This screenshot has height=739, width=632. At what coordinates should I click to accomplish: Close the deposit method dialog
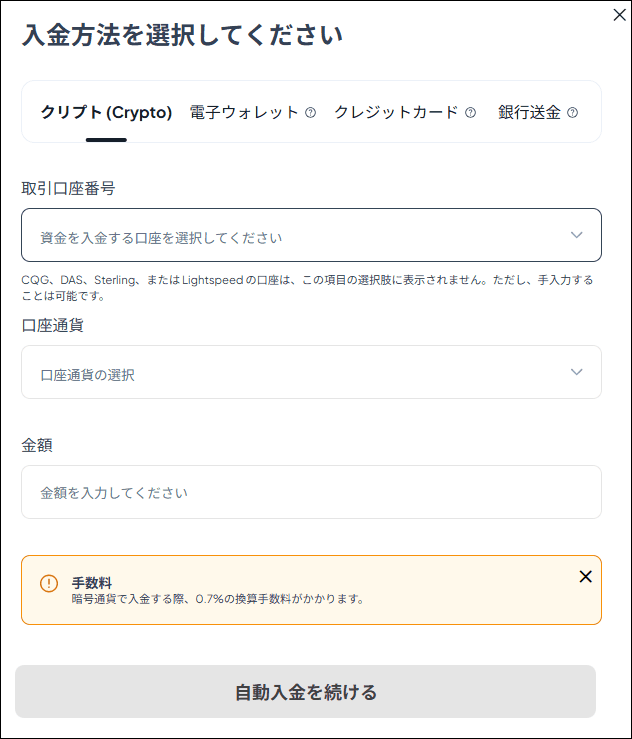tap(619, 15)
